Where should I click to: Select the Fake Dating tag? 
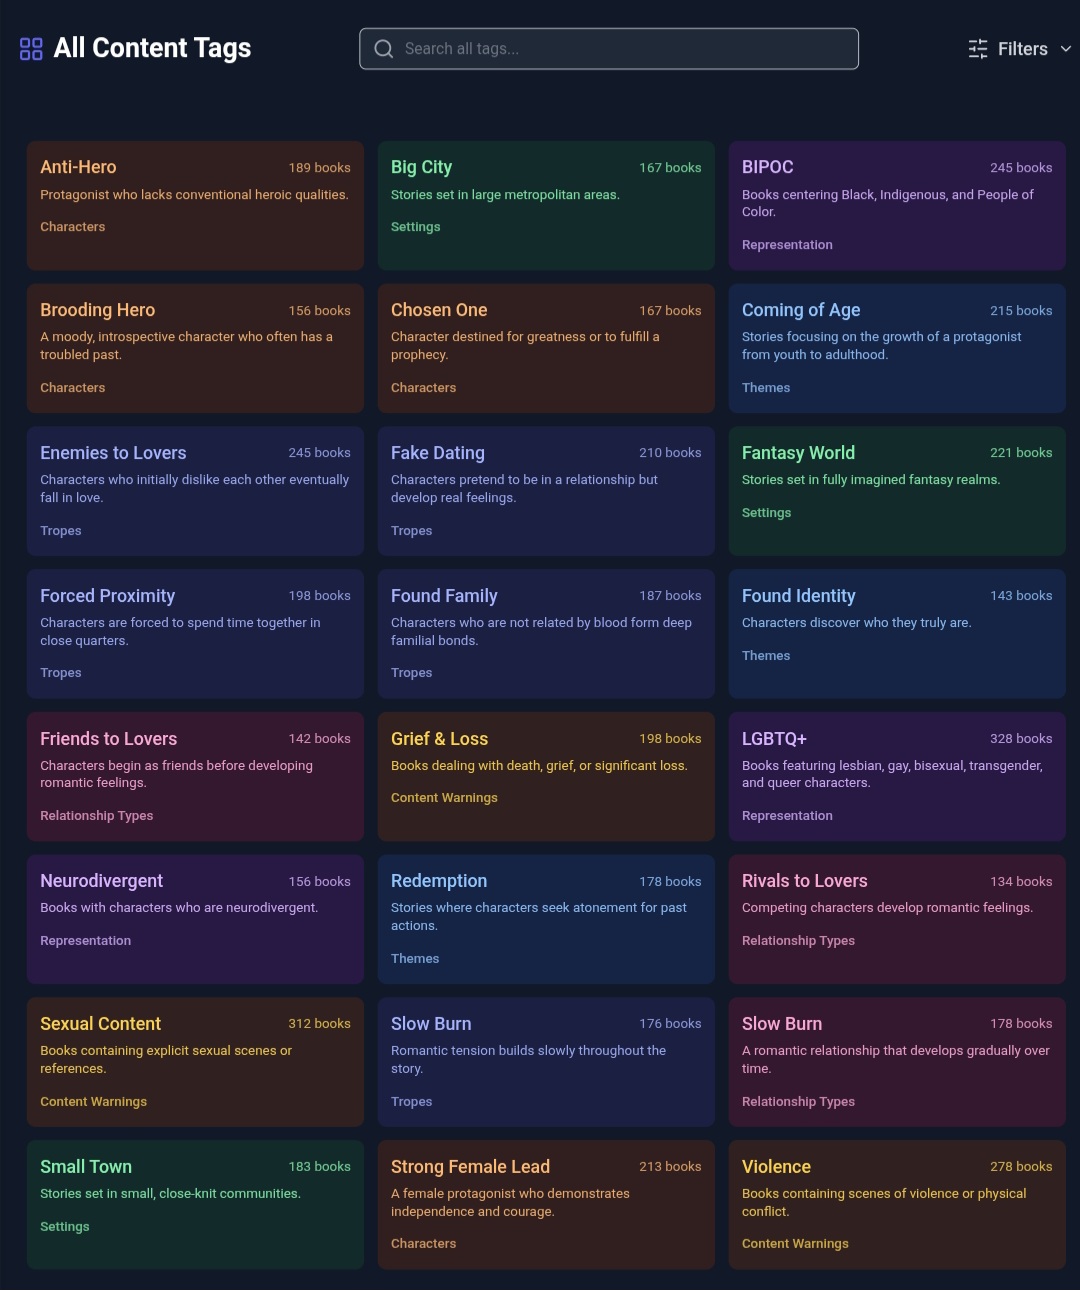tap(546, 491)
